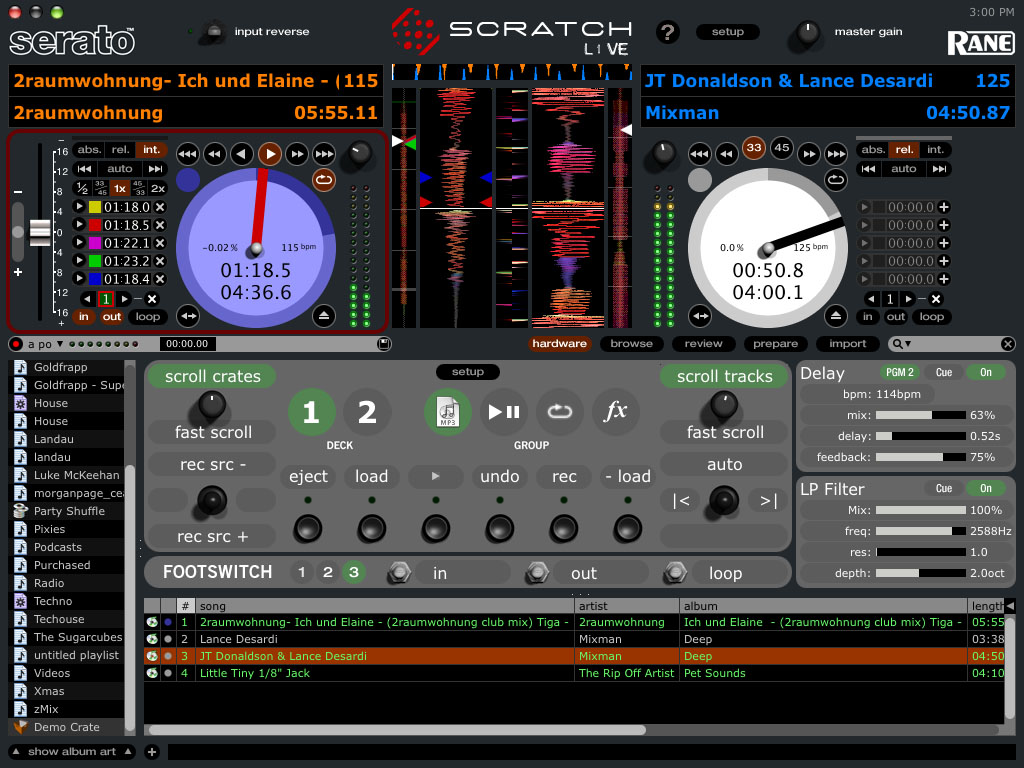Click the setup button at the top
The height and width of the screenshot is (768, 1024).
727,32
